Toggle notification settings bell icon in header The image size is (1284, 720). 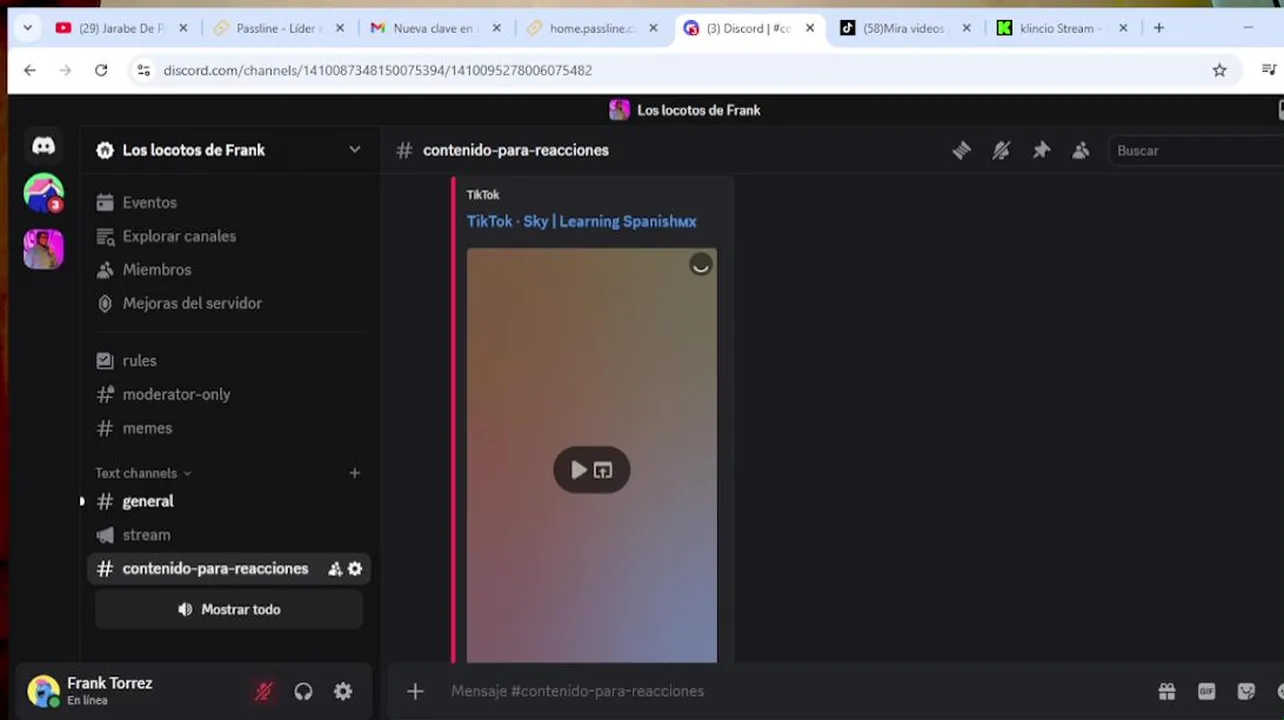point(1001,150)
